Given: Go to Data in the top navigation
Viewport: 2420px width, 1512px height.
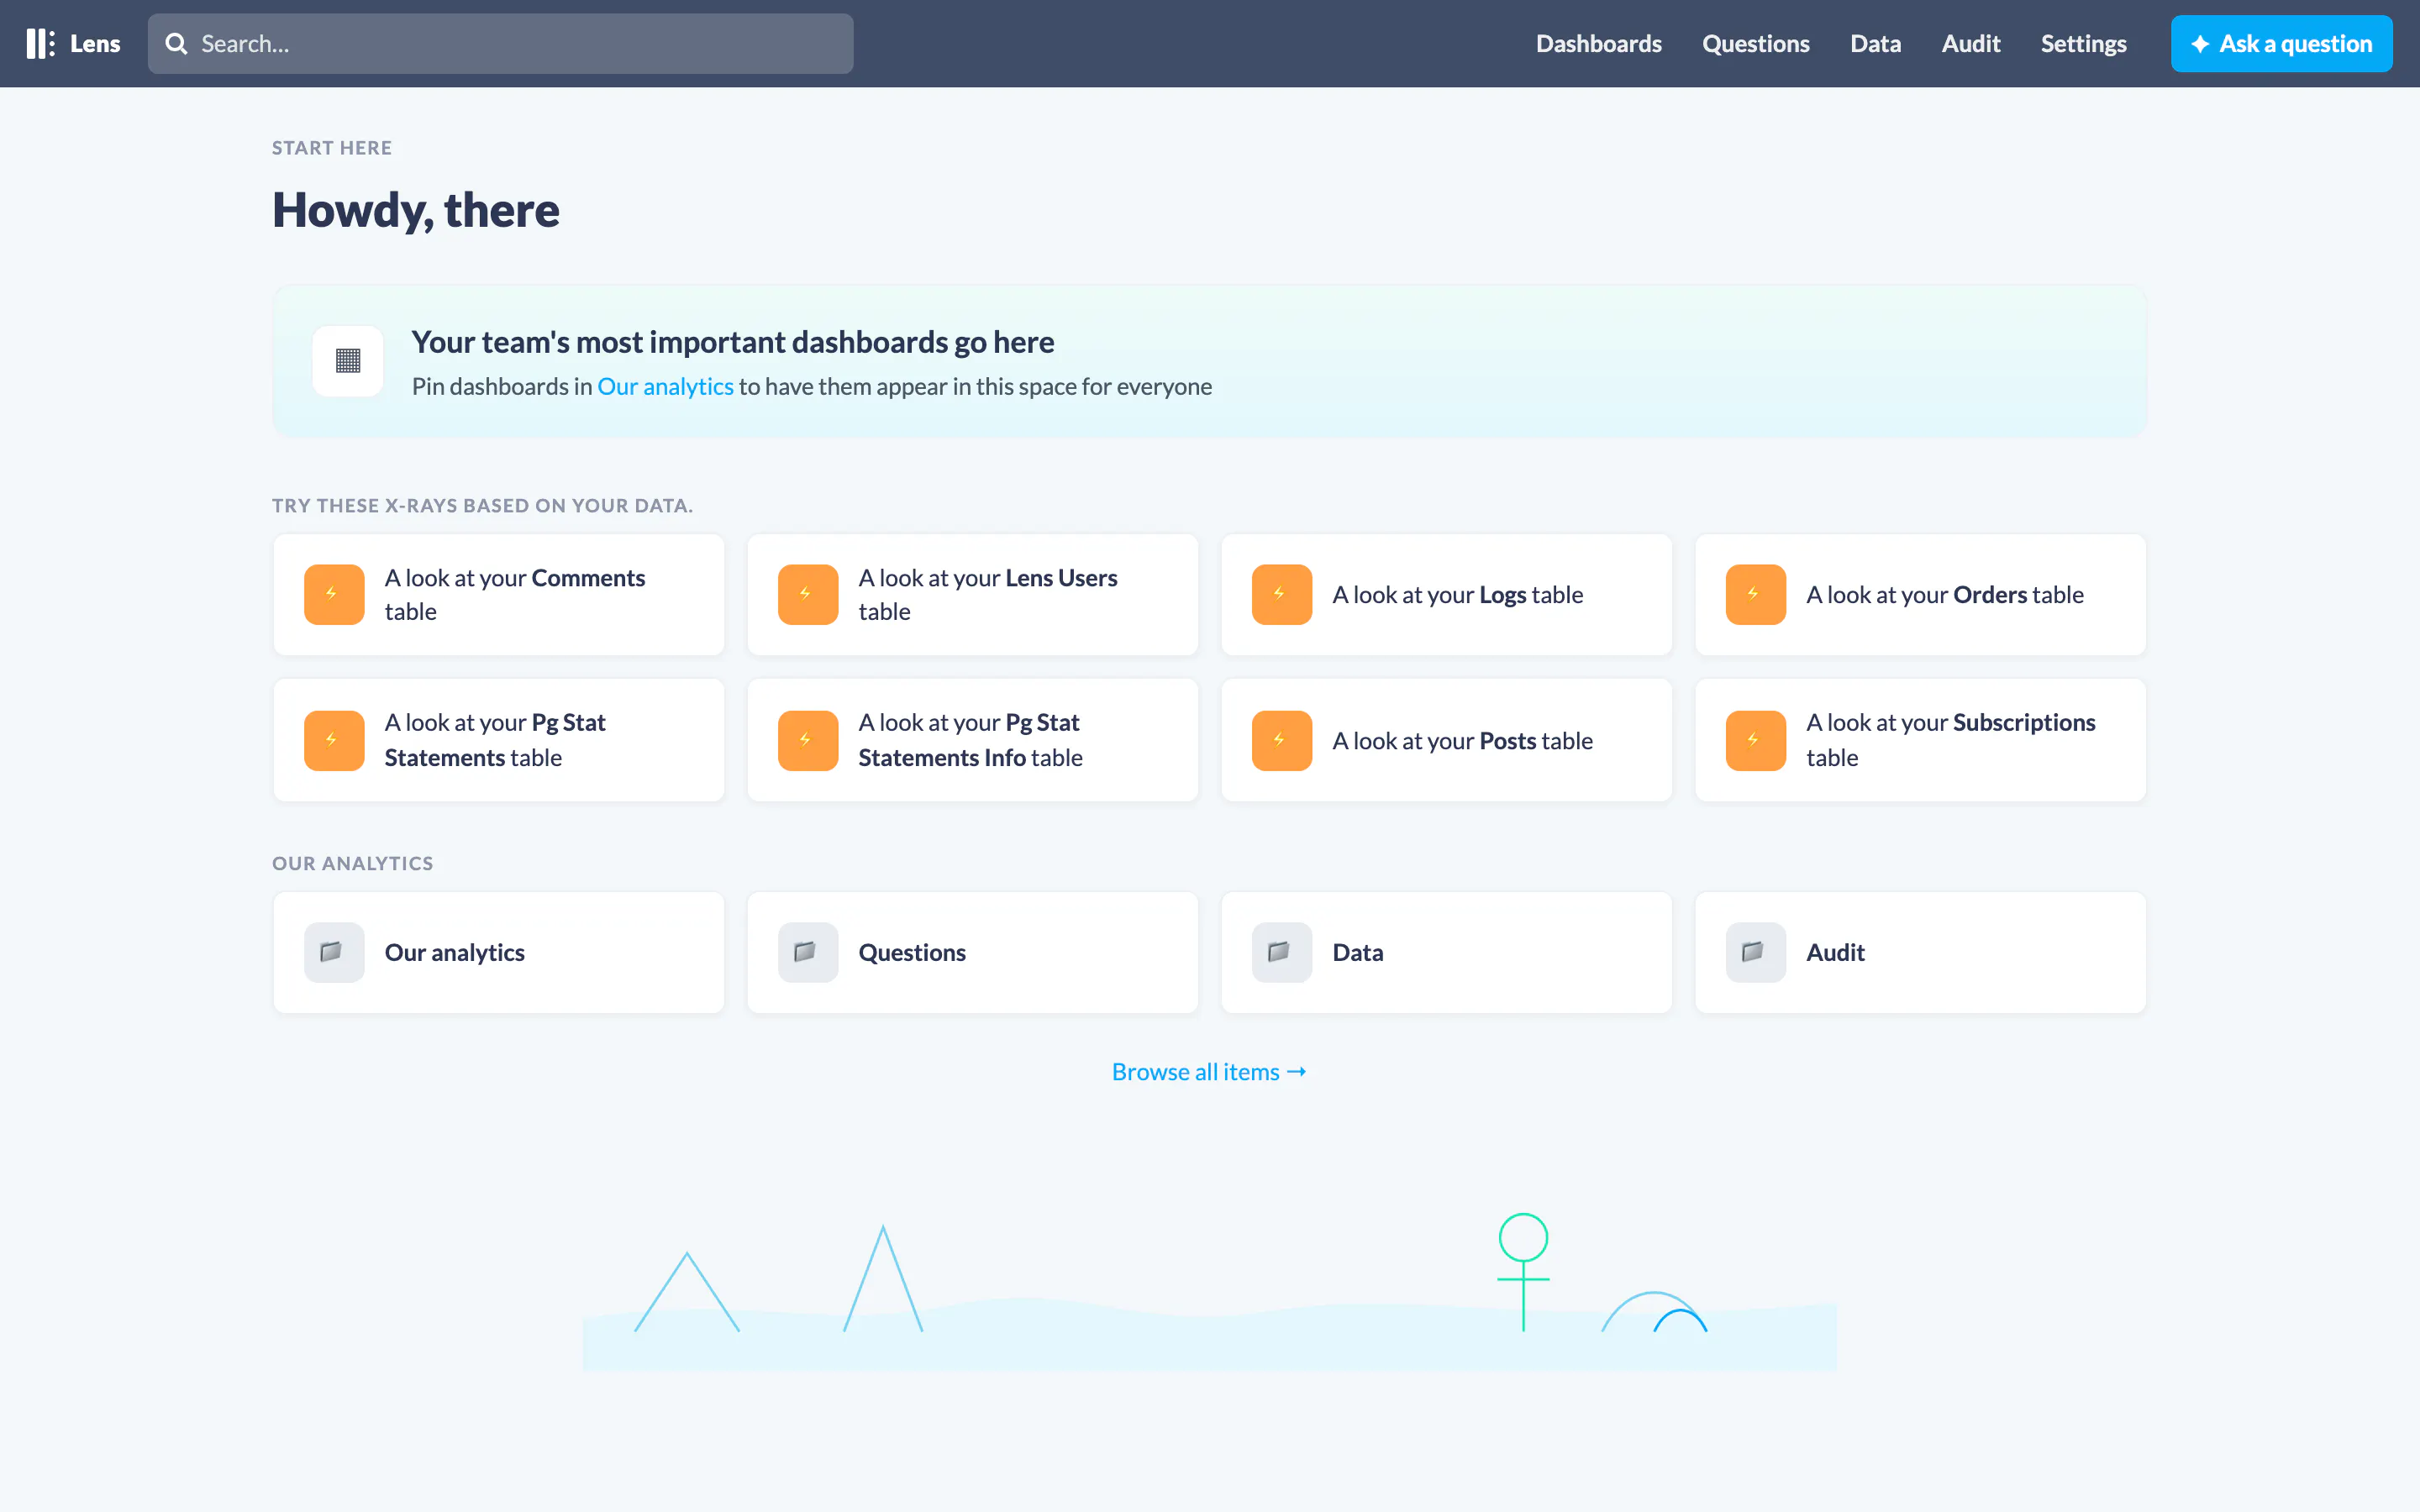Looking at the screenshot, I should (1875, 43).
